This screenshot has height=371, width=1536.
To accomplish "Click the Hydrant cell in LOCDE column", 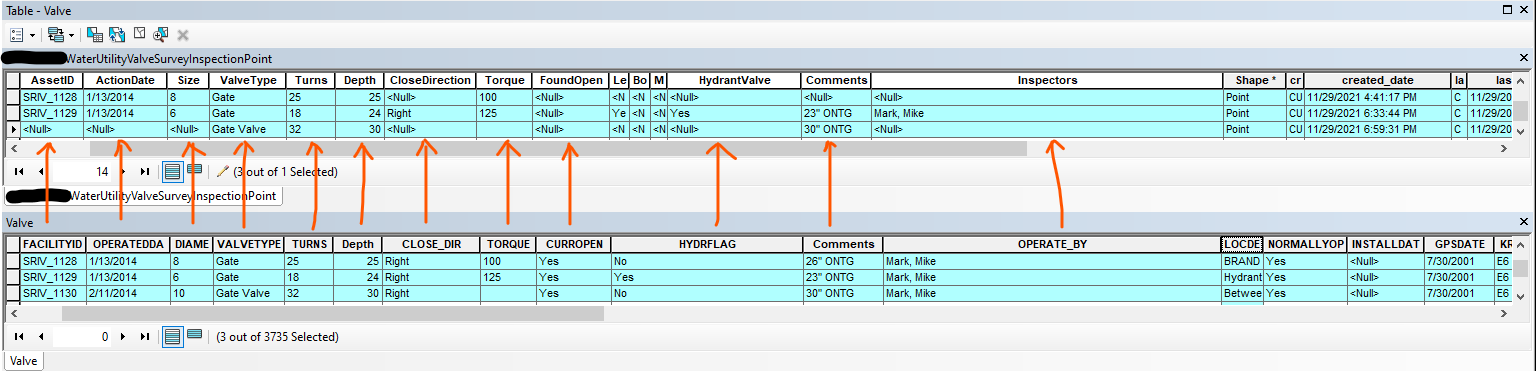I will point(1242,277).
